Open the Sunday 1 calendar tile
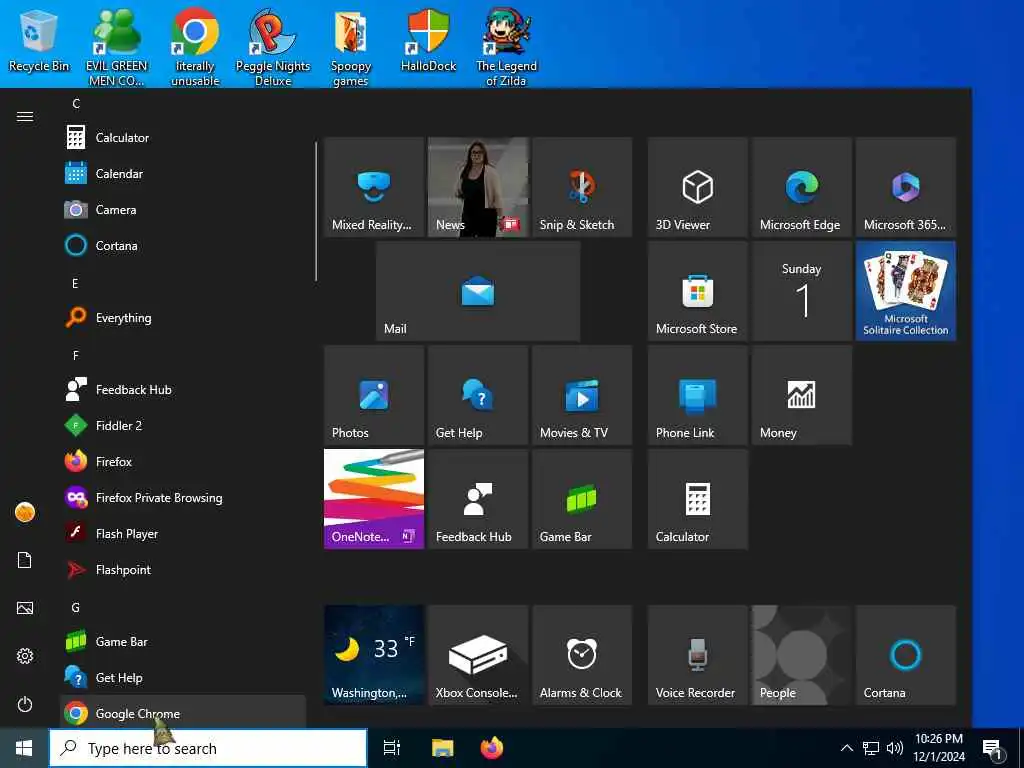 coord(802,291)
